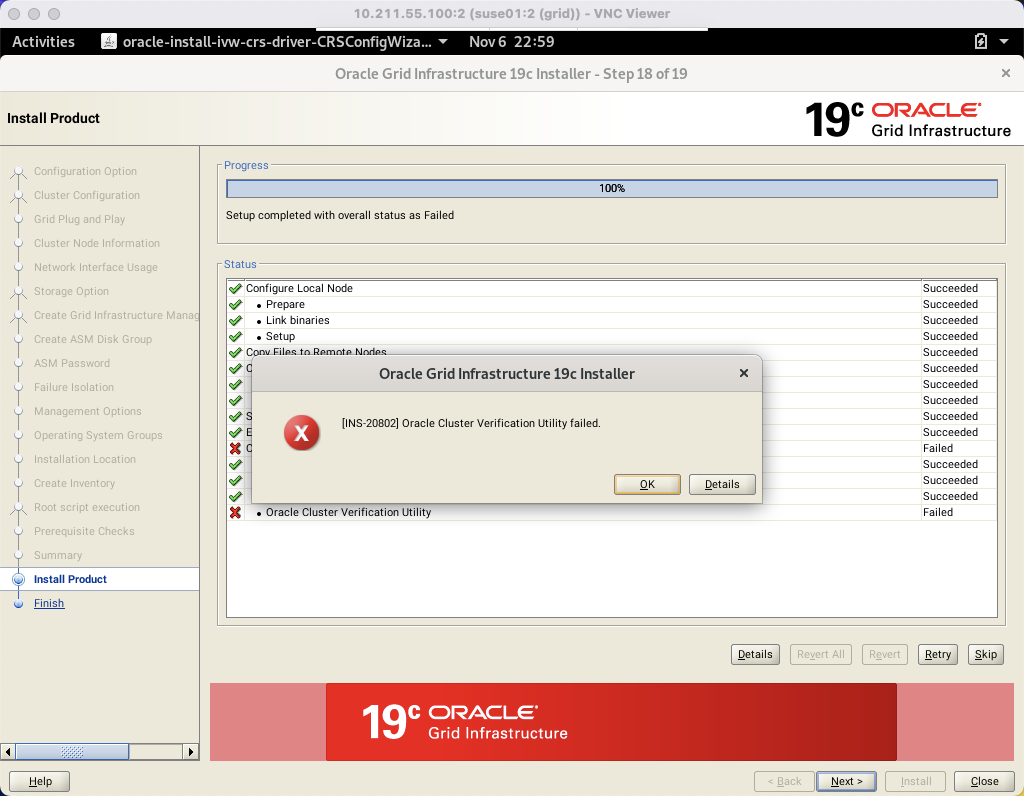Click the sidebar scrollbar left arrow
This screenshot has height=796, width=1024.
[8, 752]
